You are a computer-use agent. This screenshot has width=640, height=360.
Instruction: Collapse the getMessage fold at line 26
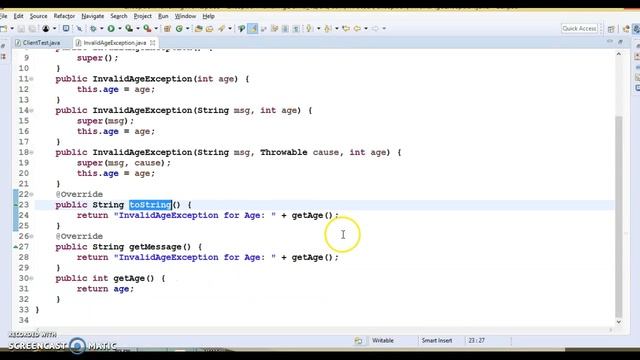coord(31,236)
